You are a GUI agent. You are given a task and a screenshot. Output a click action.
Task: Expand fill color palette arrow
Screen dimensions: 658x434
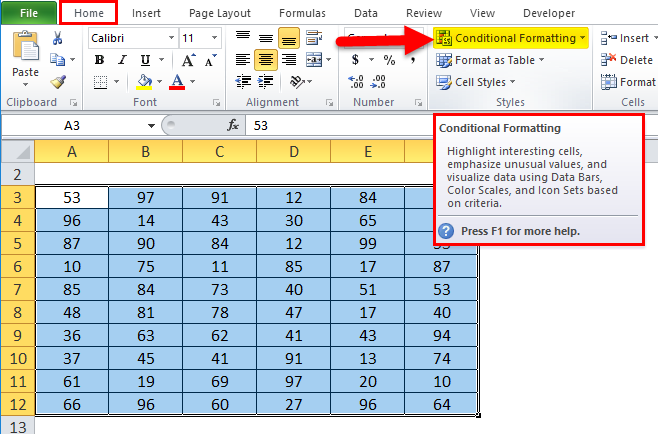(159, 82)
